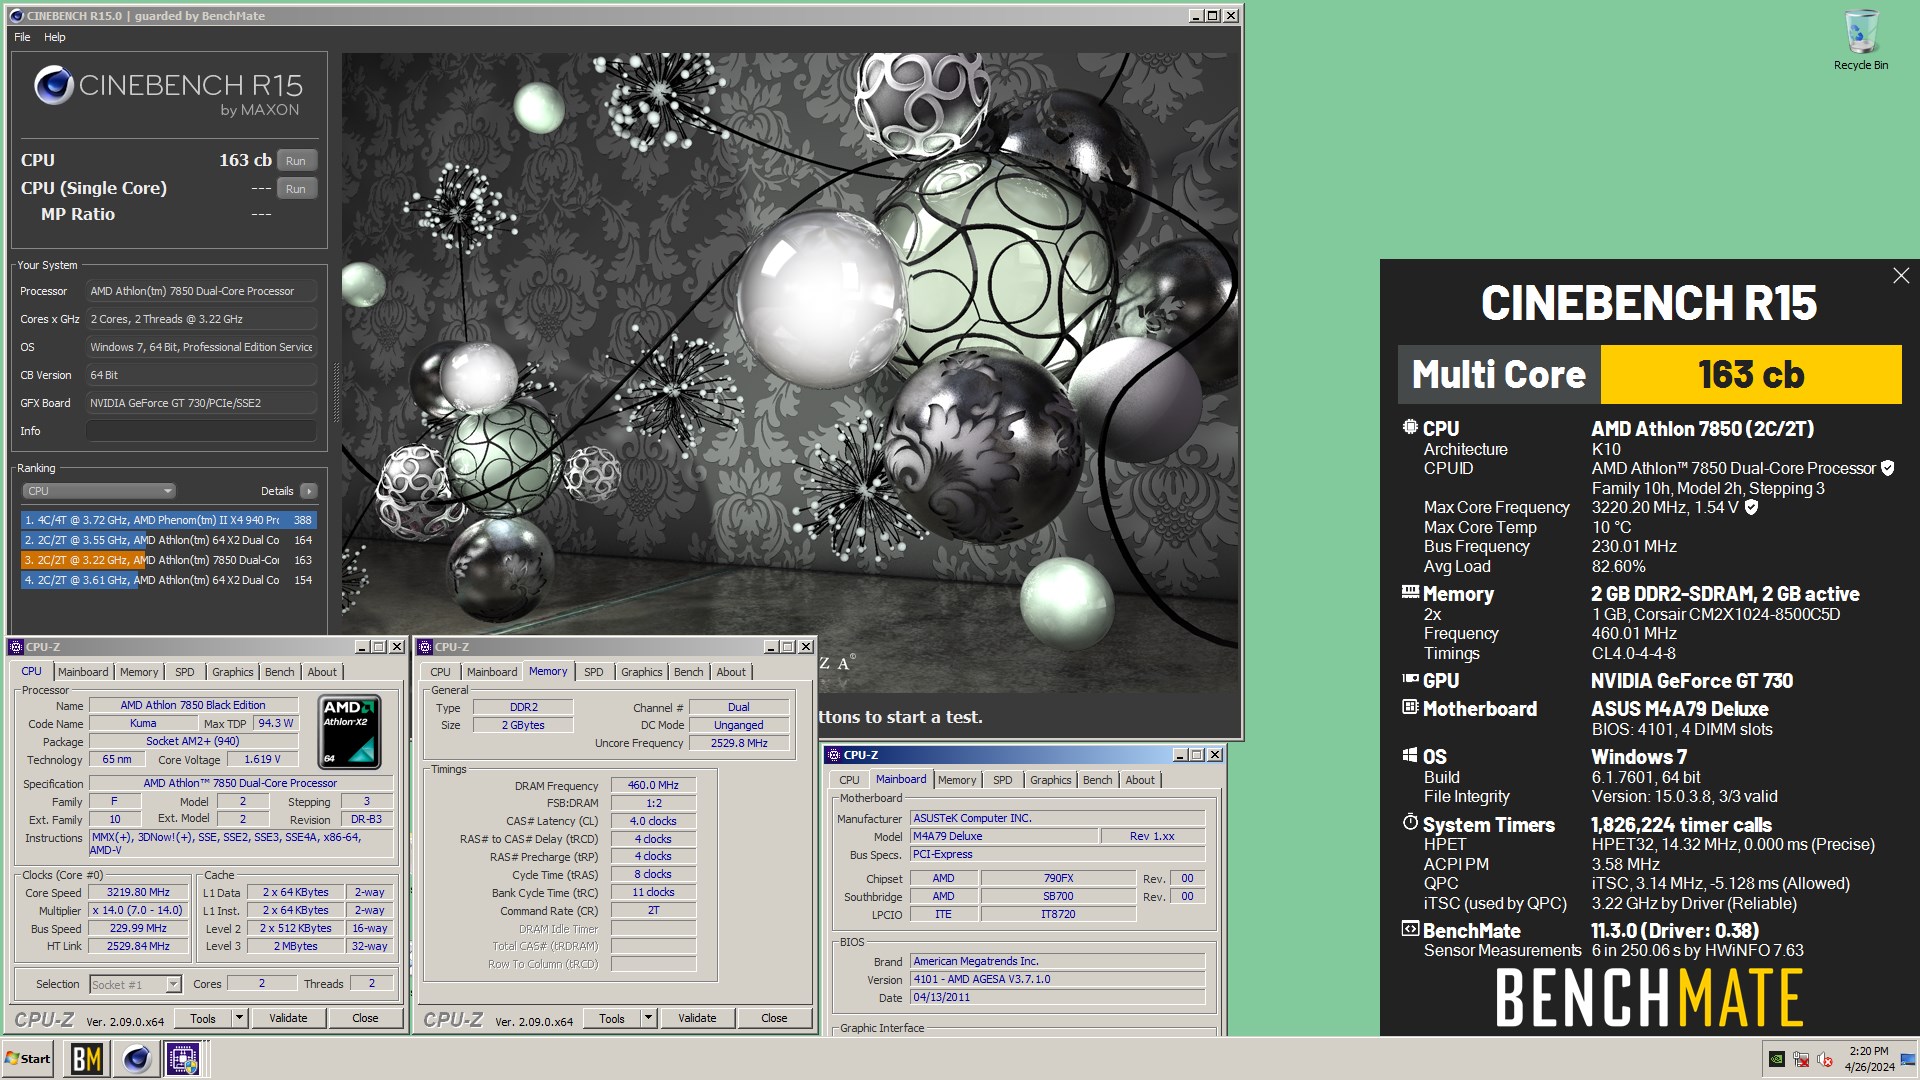Open Bench tab in the Memory tab CPU-Z window
Screen dimensions: 1920x1080
(688, 672)
